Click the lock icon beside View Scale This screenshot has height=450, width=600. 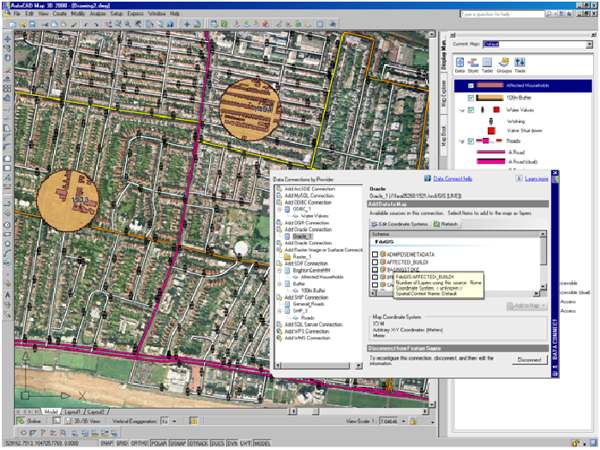pos(413,421)
